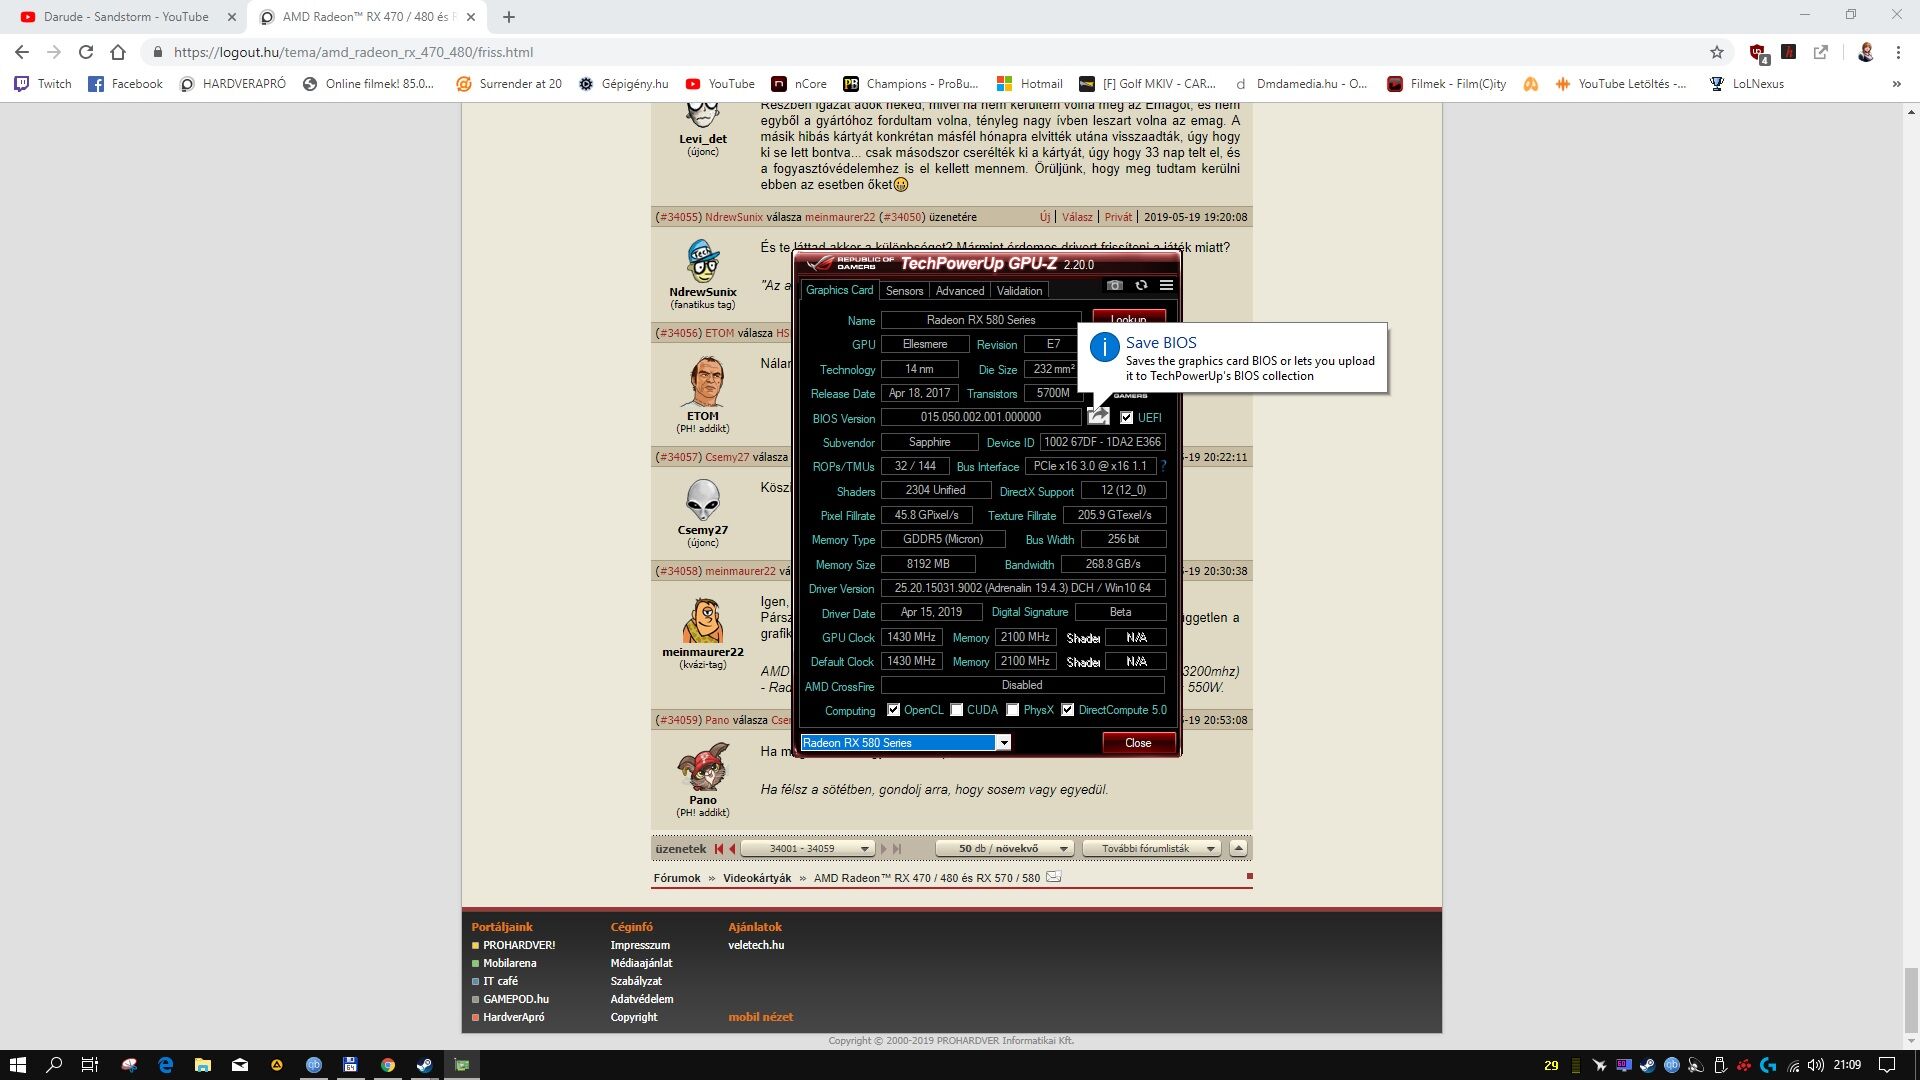1920x1080 pixels.
Task: Click the meinmaurer22 username
Action: pos(703,652)
